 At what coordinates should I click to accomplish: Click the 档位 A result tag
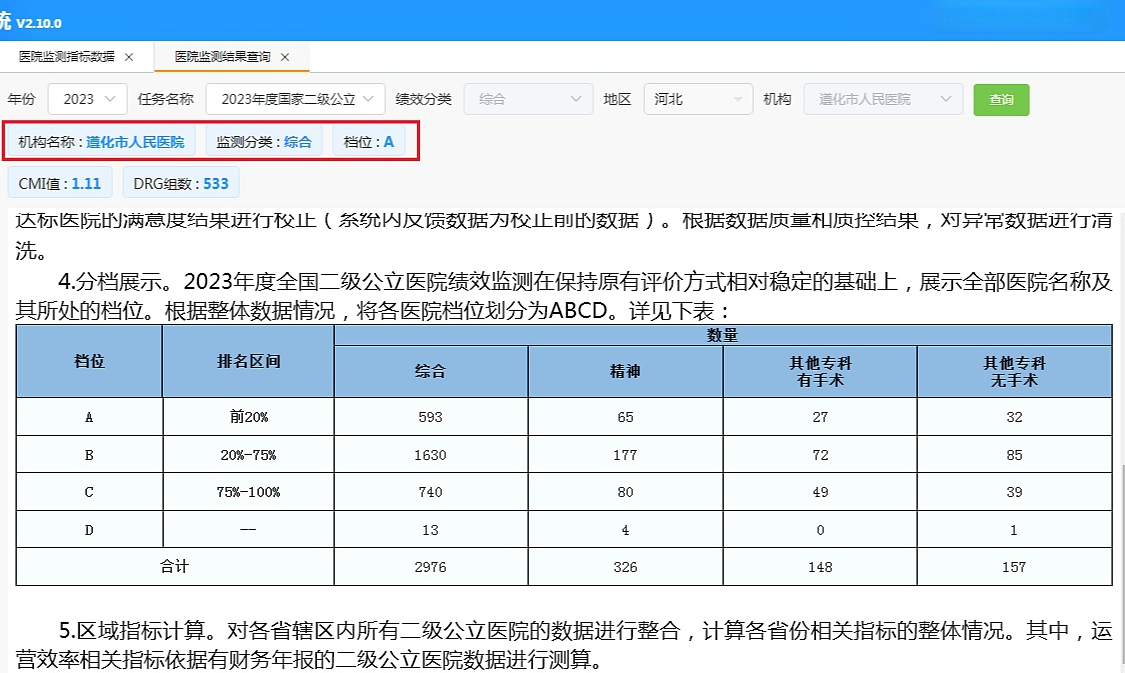pos(369,142)
